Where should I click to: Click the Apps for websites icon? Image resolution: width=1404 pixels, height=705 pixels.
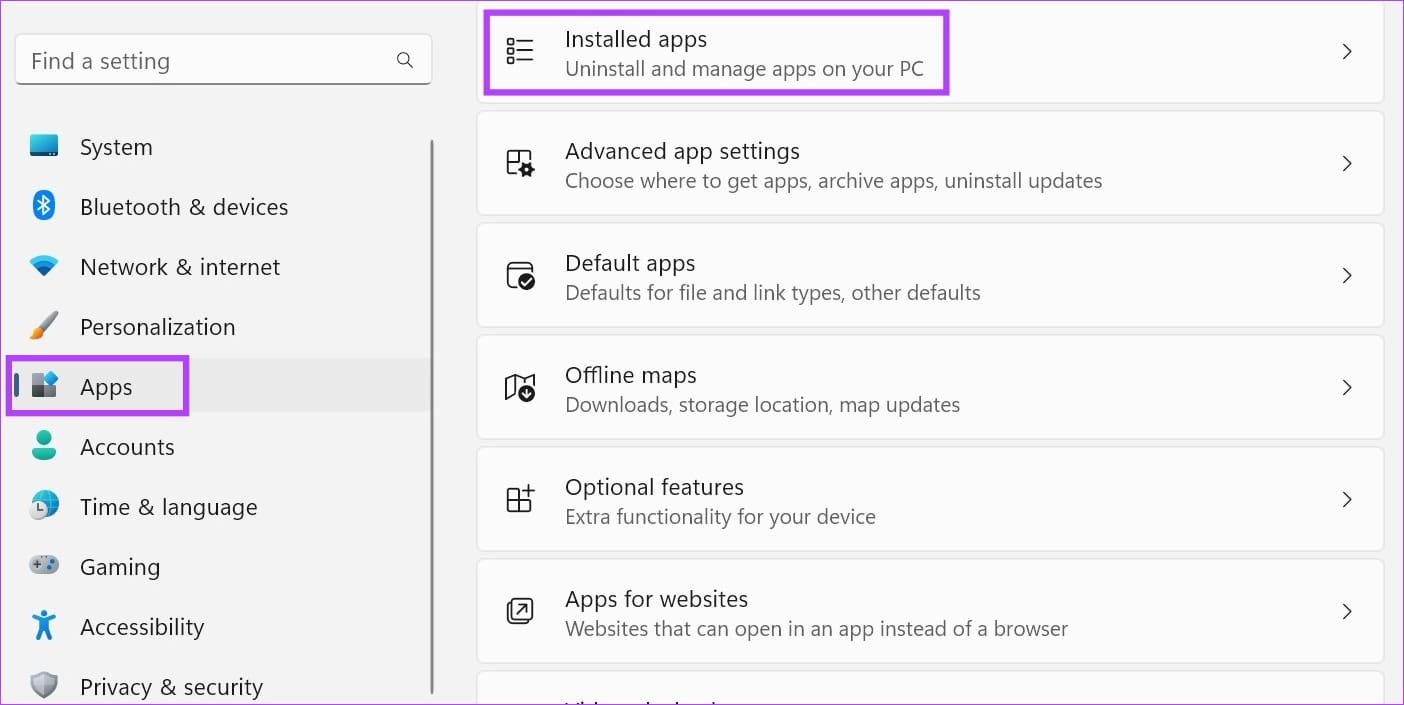pyautogui.click(x=520, y=611)
